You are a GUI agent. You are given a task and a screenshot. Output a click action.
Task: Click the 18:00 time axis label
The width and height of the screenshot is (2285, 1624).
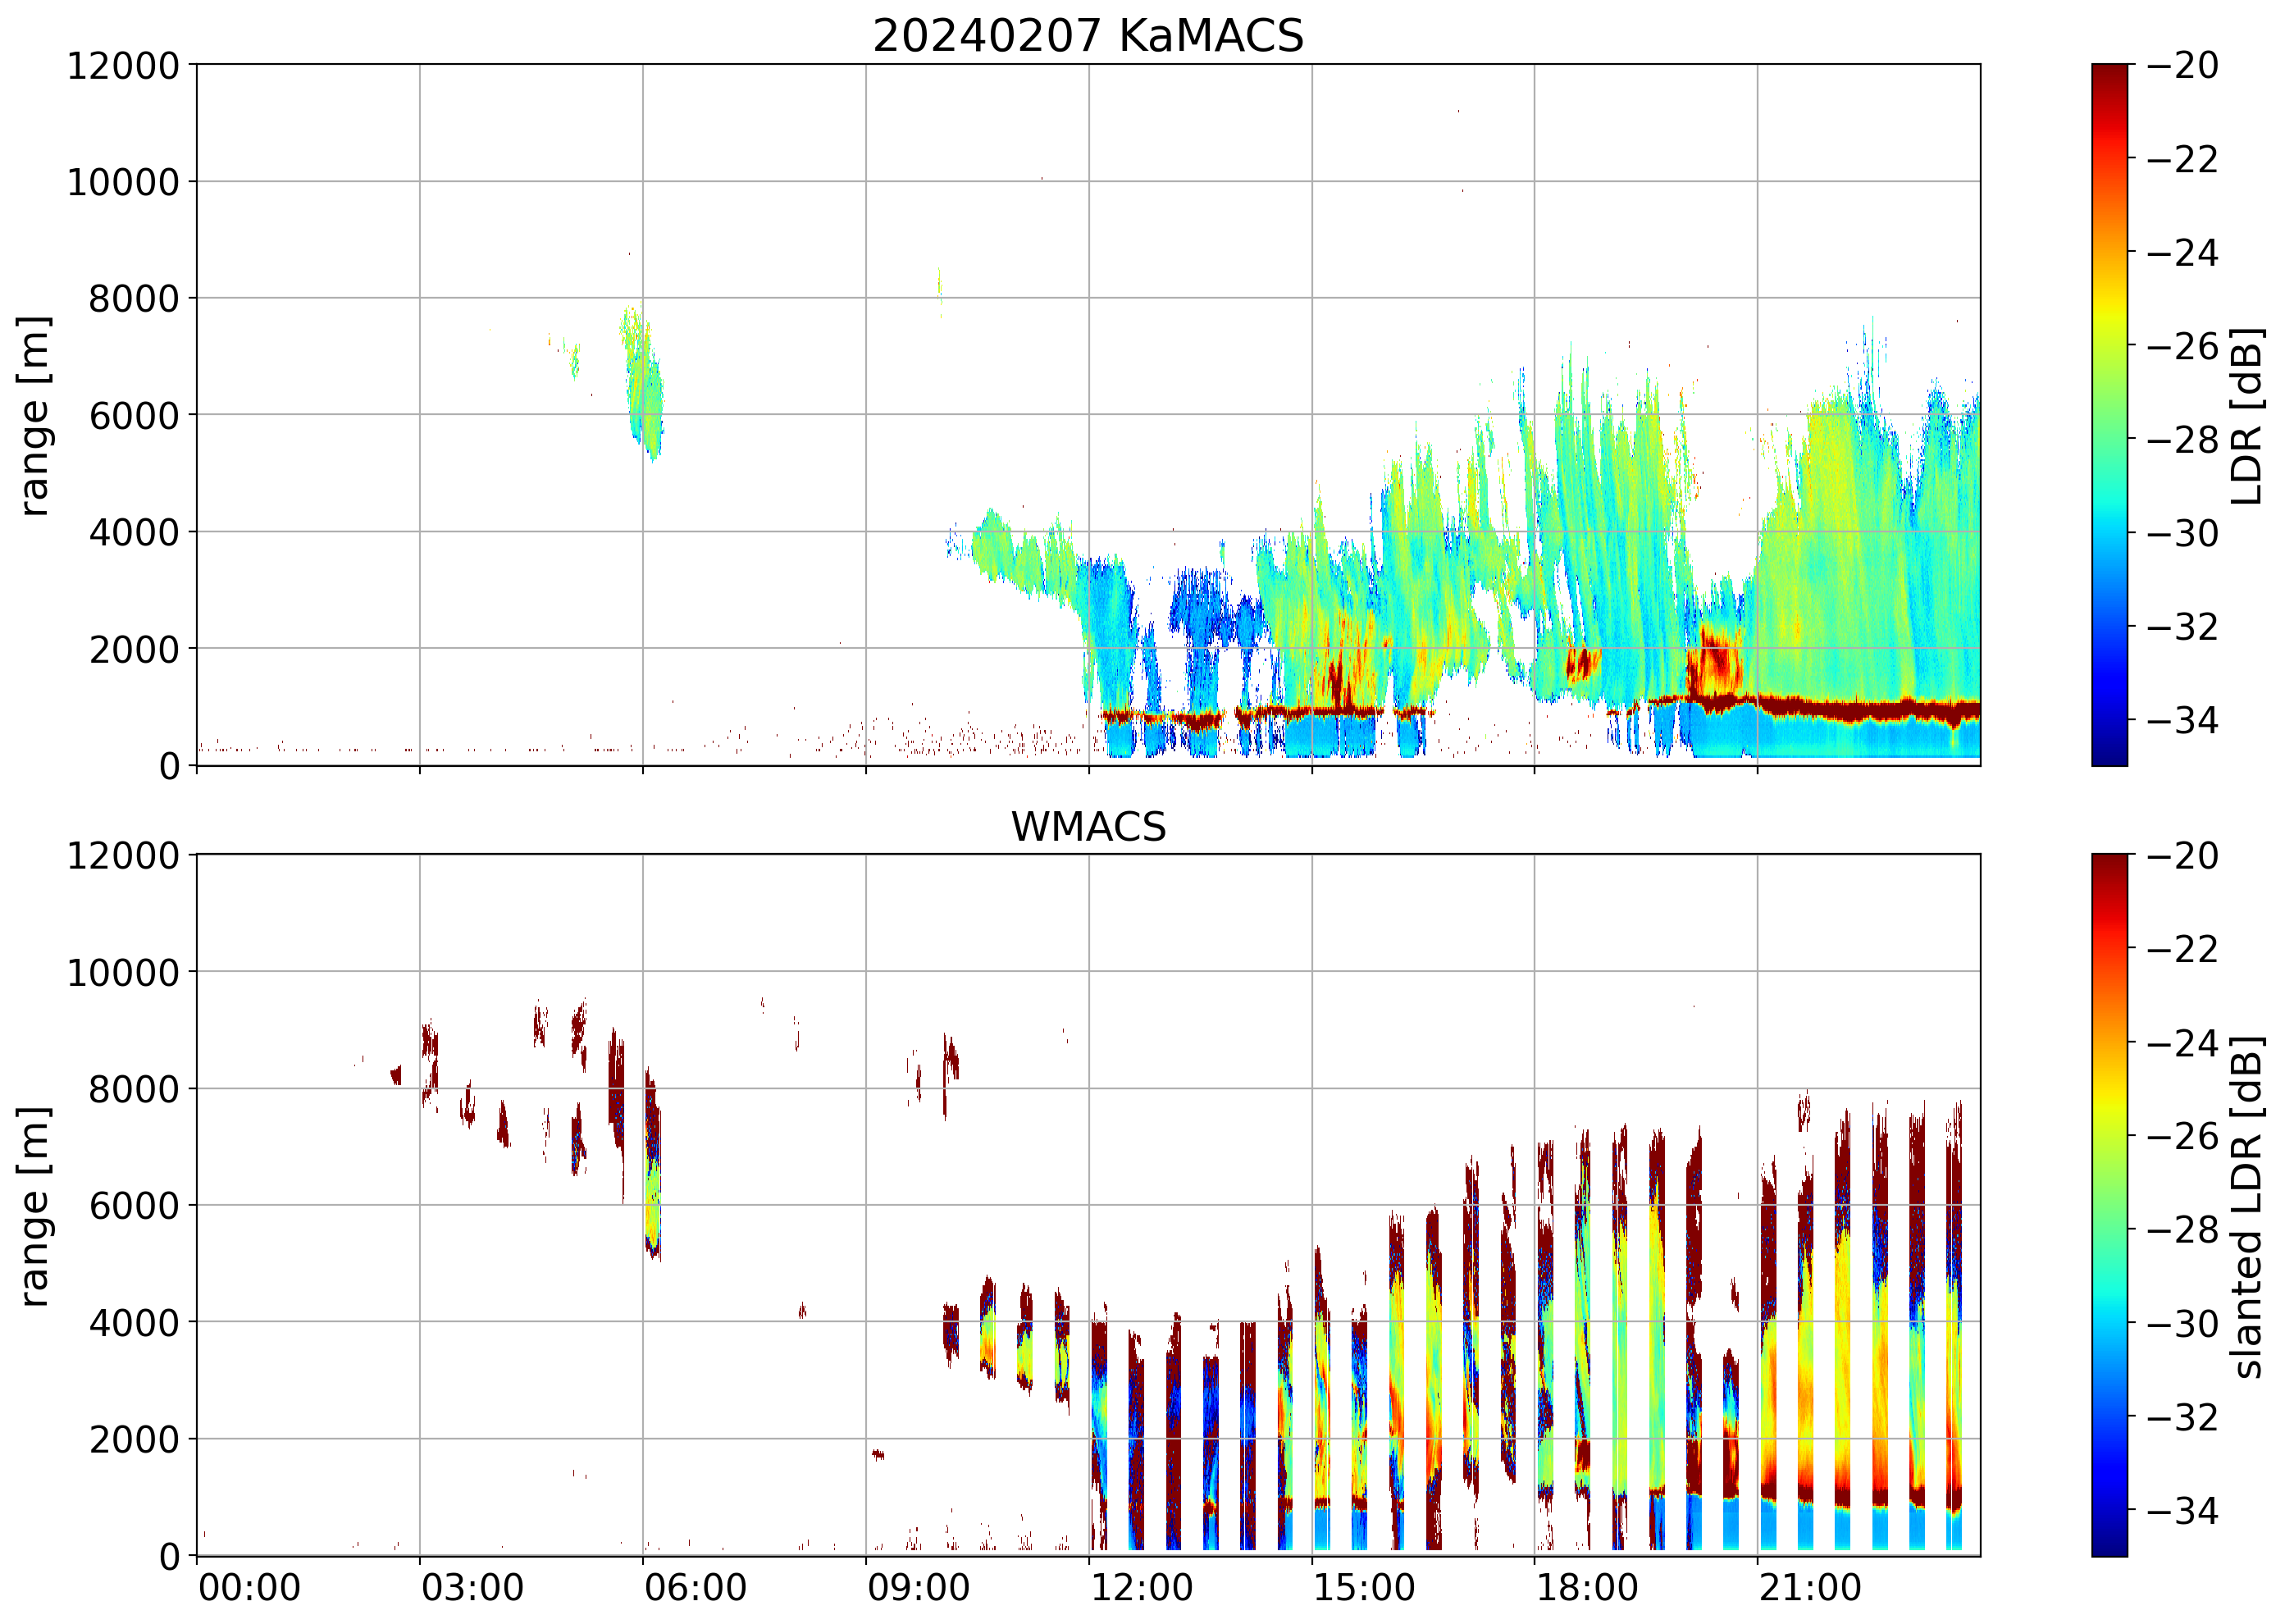point(1587,1588)
